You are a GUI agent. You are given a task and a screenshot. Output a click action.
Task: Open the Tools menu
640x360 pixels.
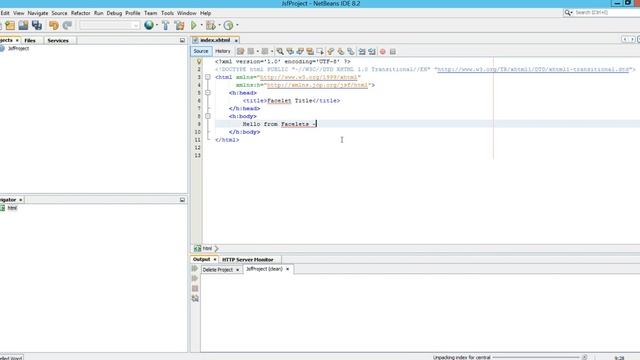(x=167, y=13)
